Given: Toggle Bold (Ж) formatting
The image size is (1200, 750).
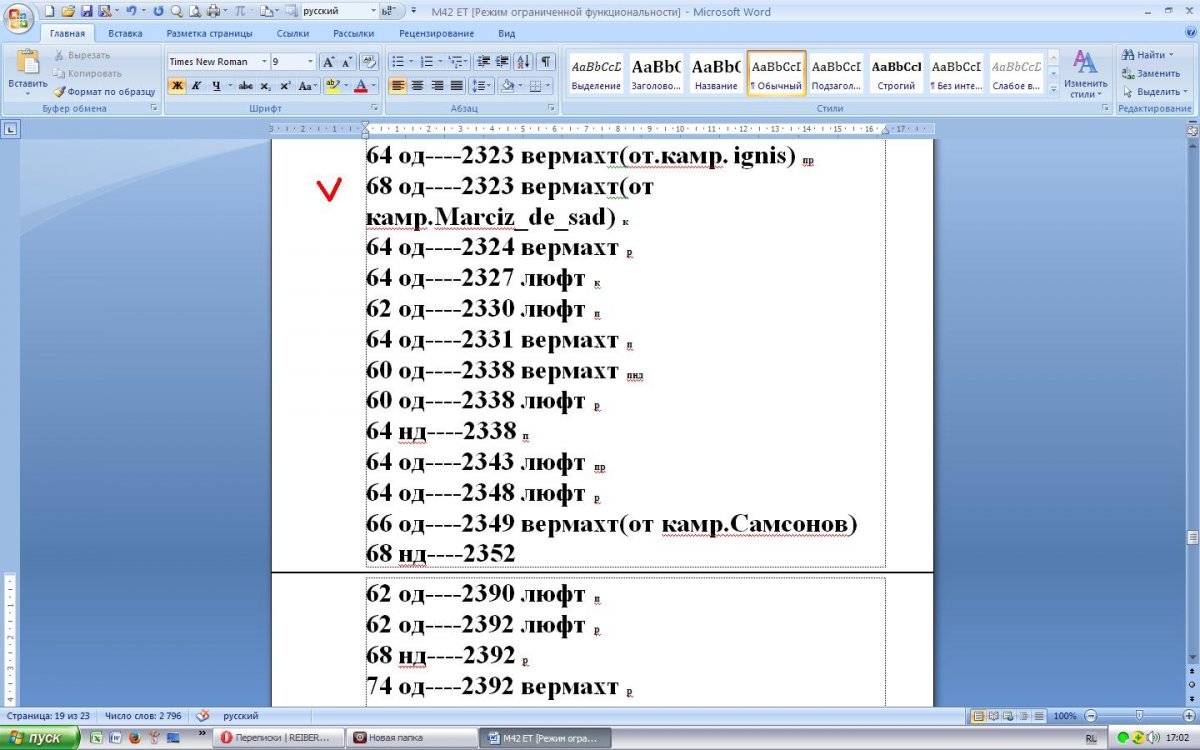Looking at the screenshot, I should point(177,86).
